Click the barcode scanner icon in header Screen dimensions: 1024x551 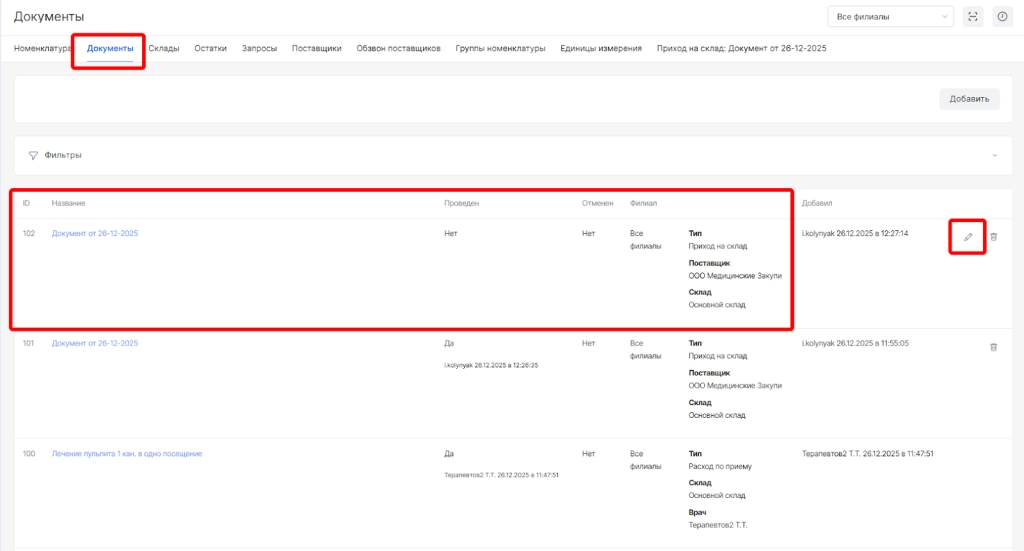[972, 16]
